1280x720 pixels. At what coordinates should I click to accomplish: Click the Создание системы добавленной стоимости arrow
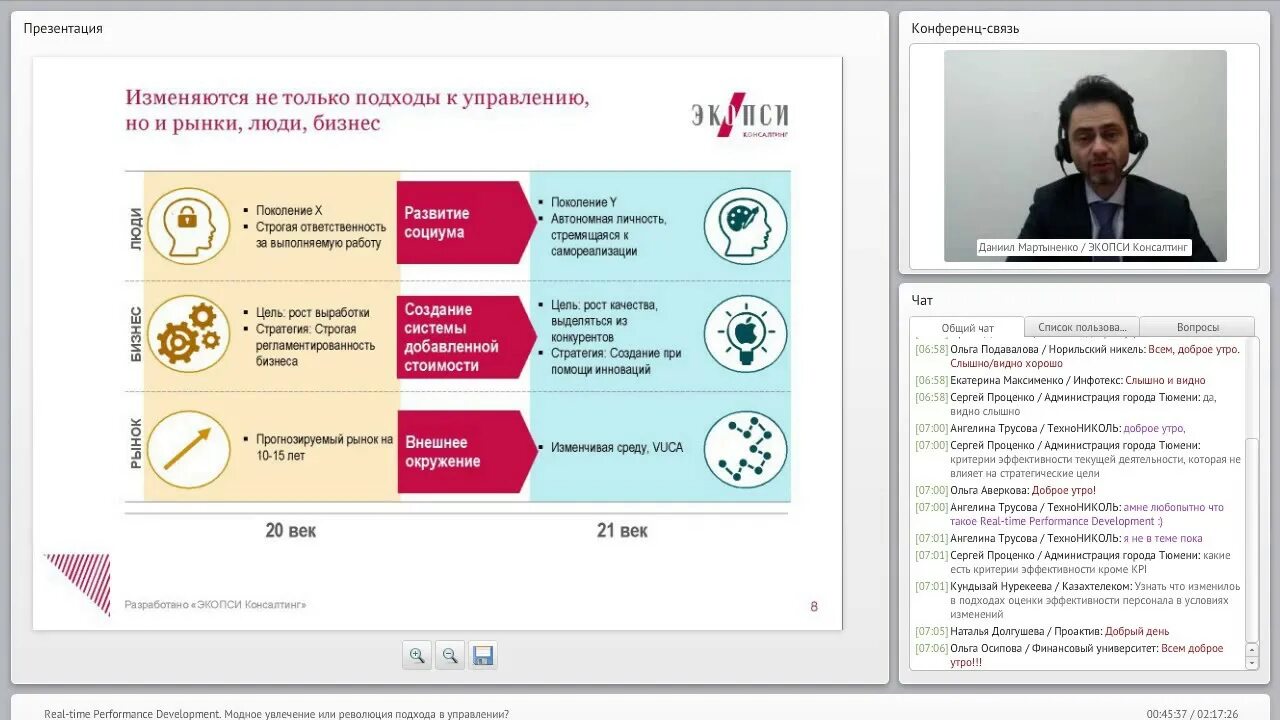click(466, 337)
